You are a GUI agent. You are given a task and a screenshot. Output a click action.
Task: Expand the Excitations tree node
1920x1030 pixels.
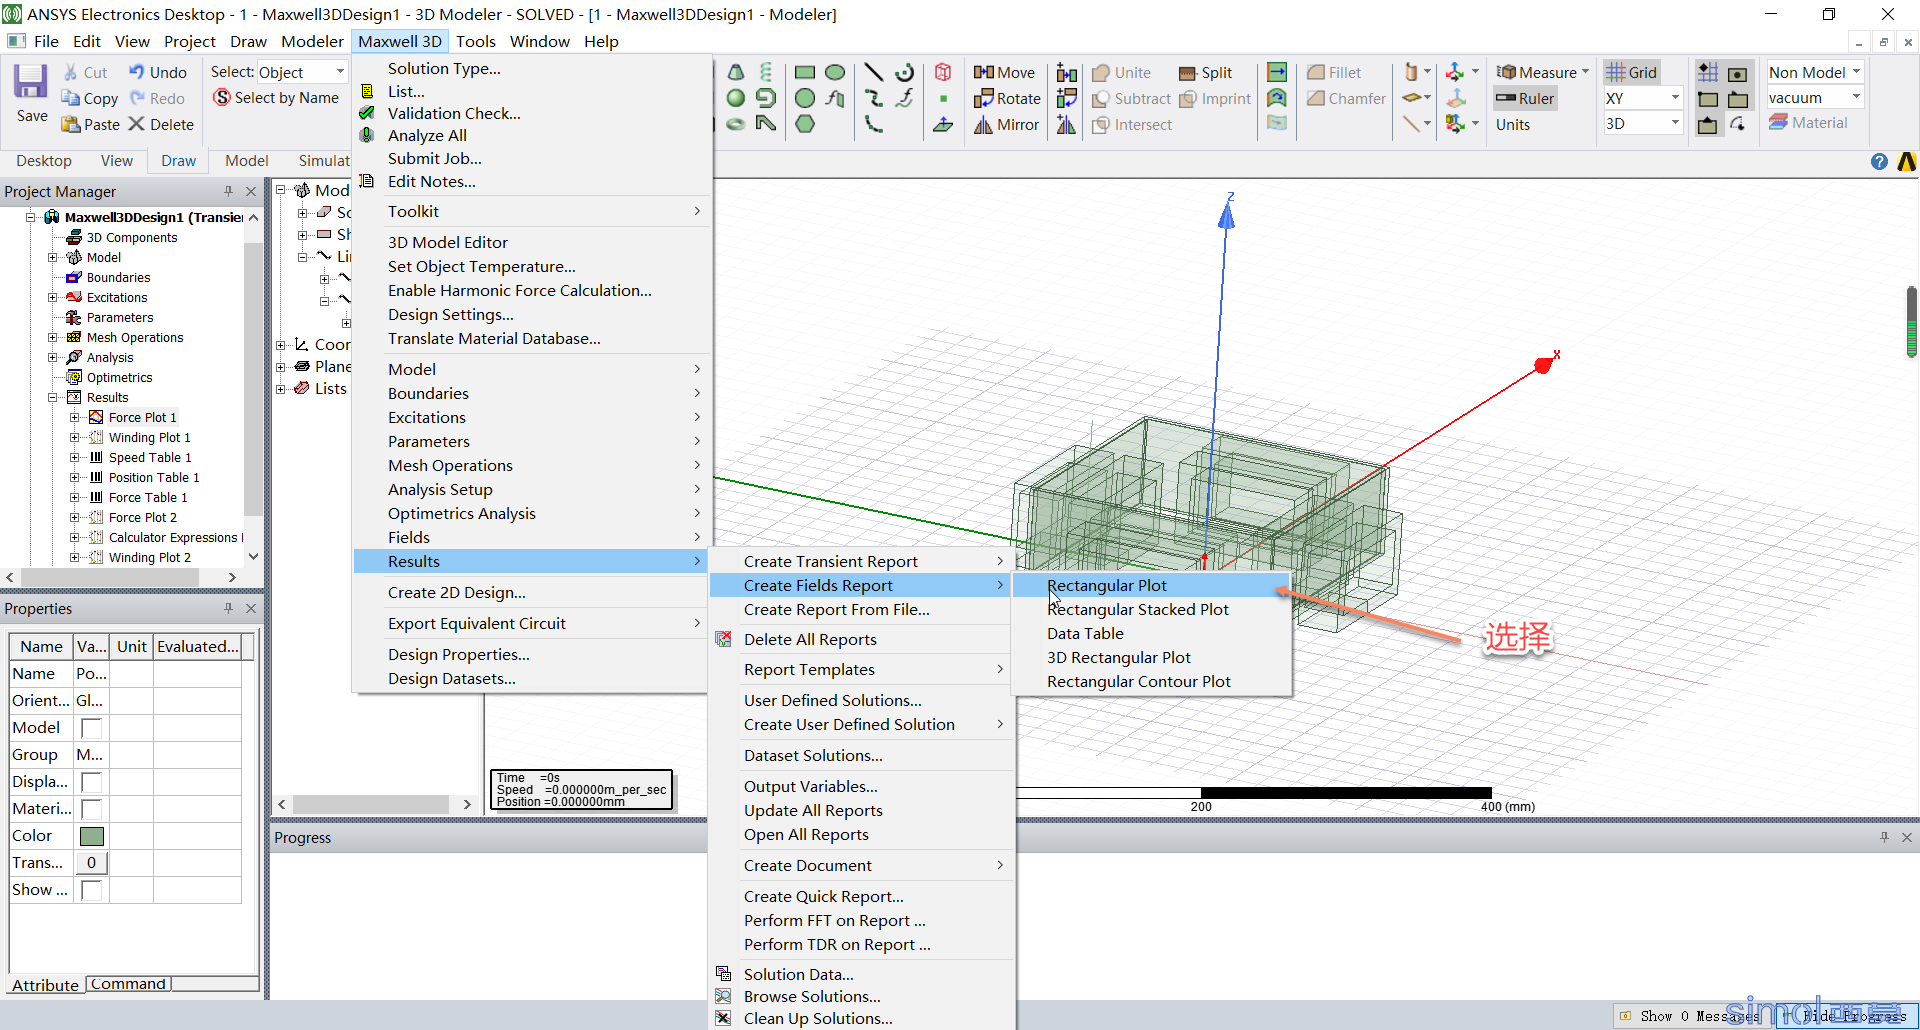coord(53,298)
